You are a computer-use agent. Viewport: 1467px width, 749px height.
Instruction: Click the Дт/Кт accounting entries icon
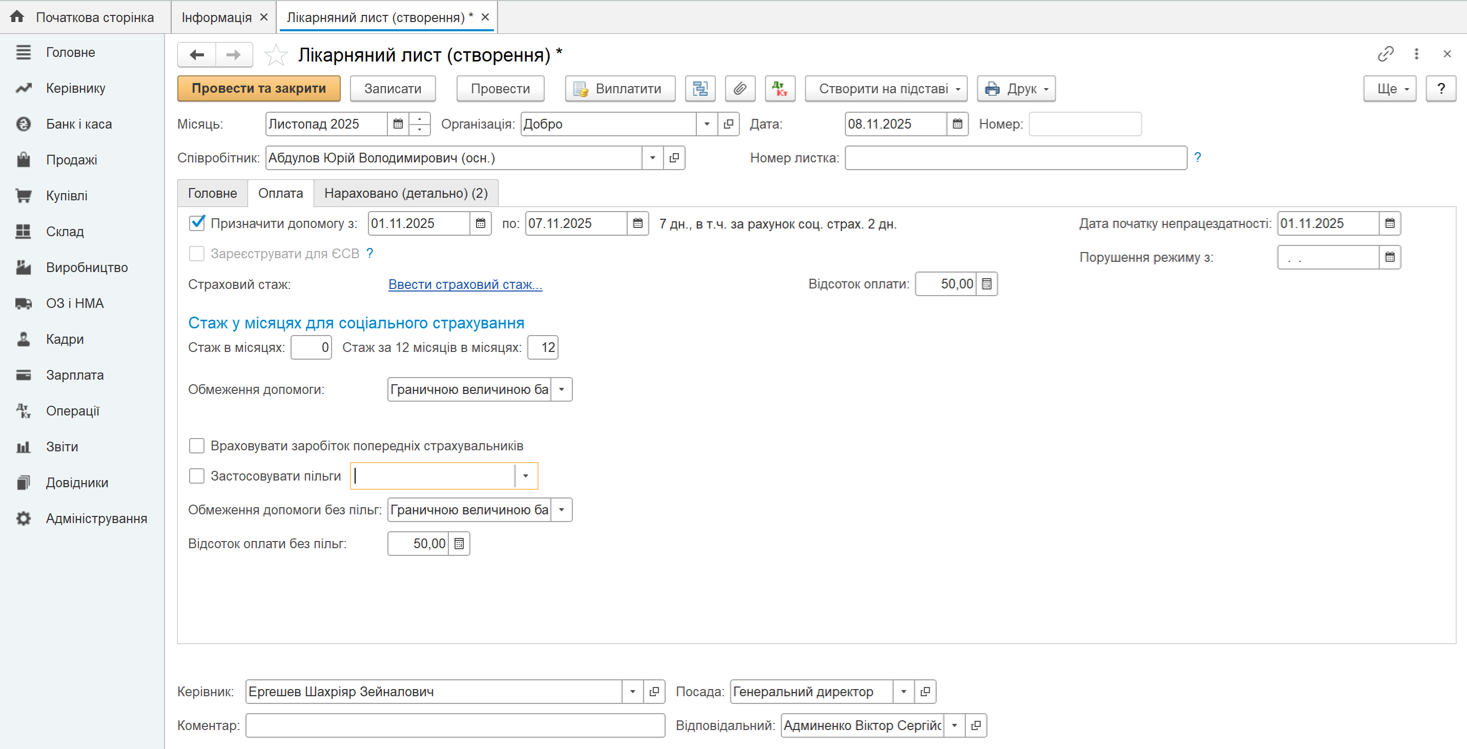(x=780, y=89)
